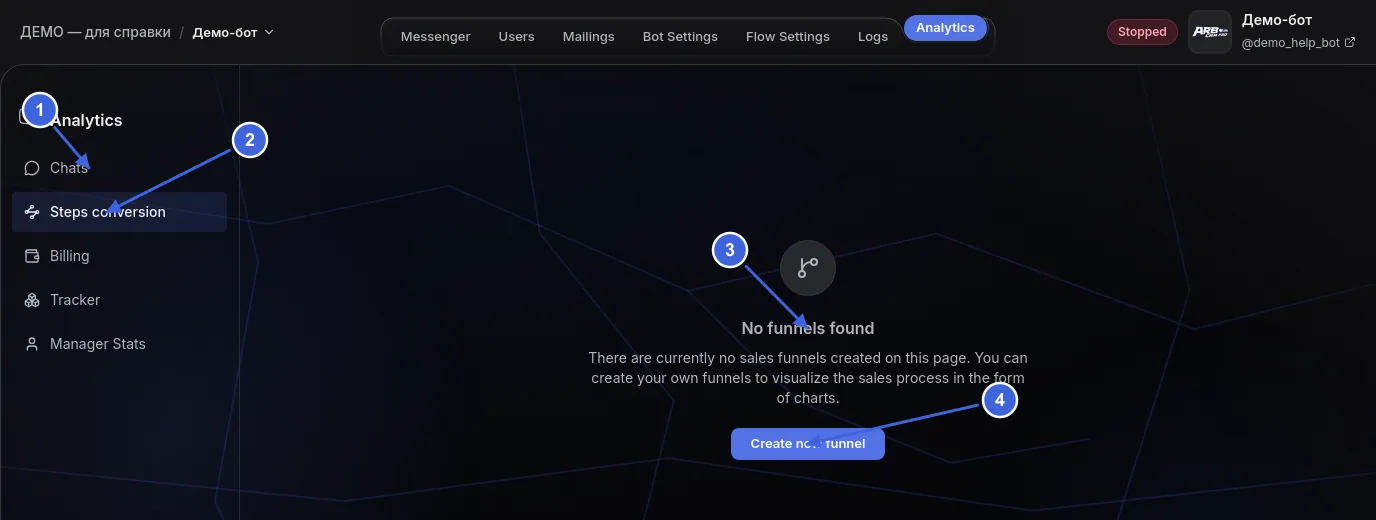
Task: Click the Billing wallet icon
Action: pyautogui.click(x=32, y=256)
